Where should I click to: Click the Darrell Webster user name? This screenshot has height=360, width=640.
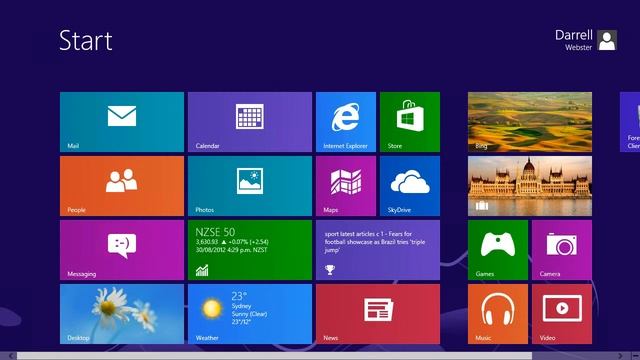(573, 40)
